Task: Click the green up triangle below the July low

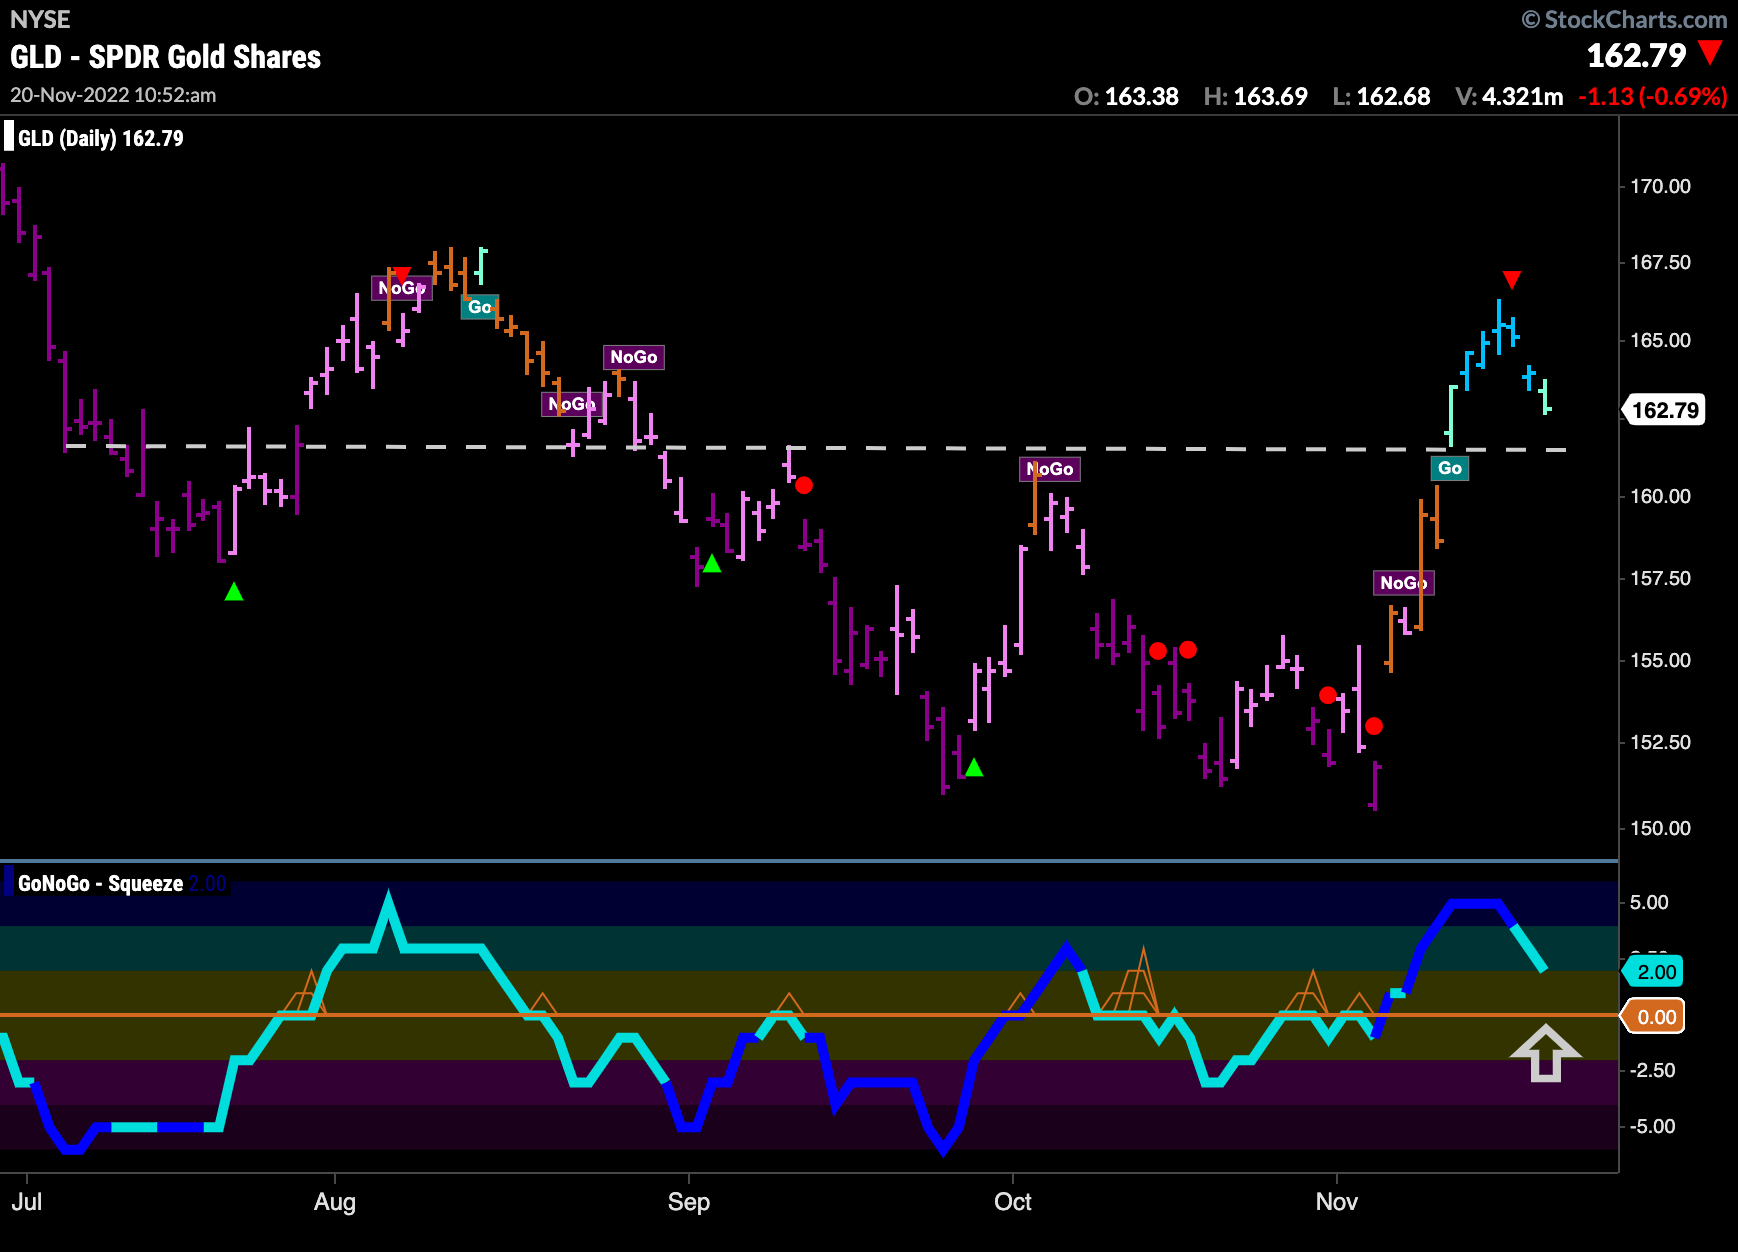Action: click(234, 592)
